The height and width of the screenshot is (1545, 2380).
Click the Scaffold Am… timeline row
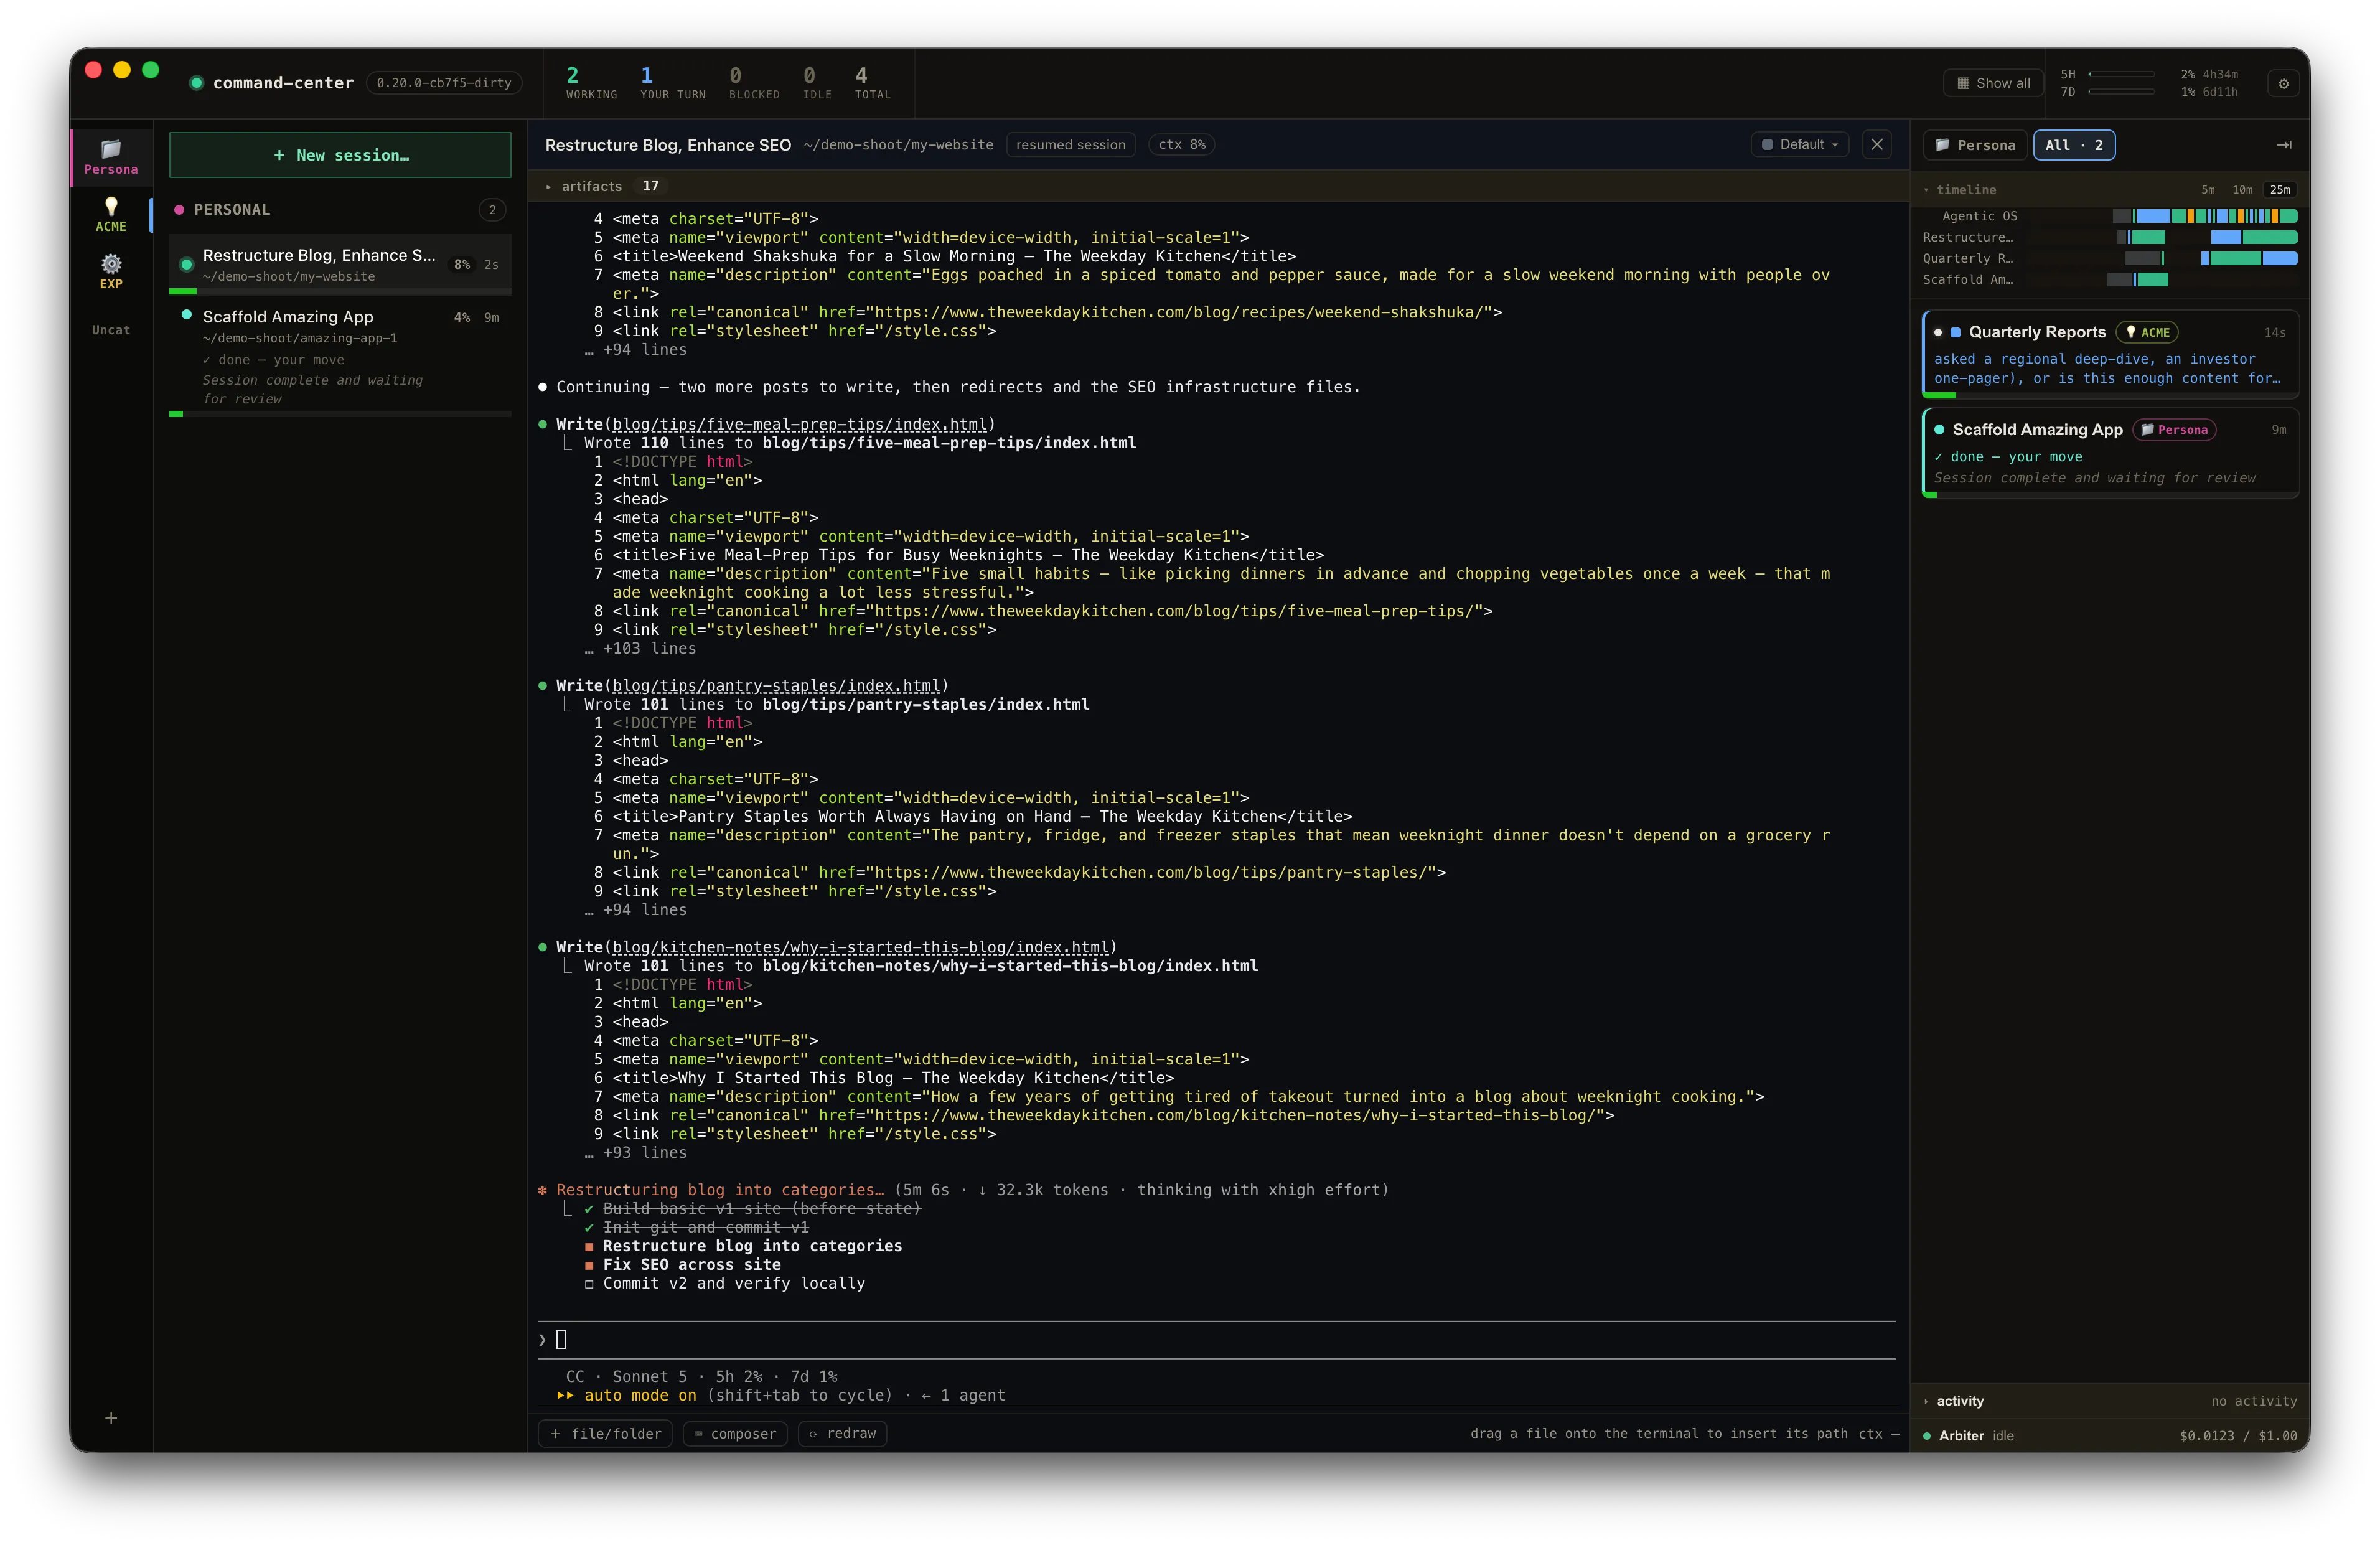pos(2109,279)
